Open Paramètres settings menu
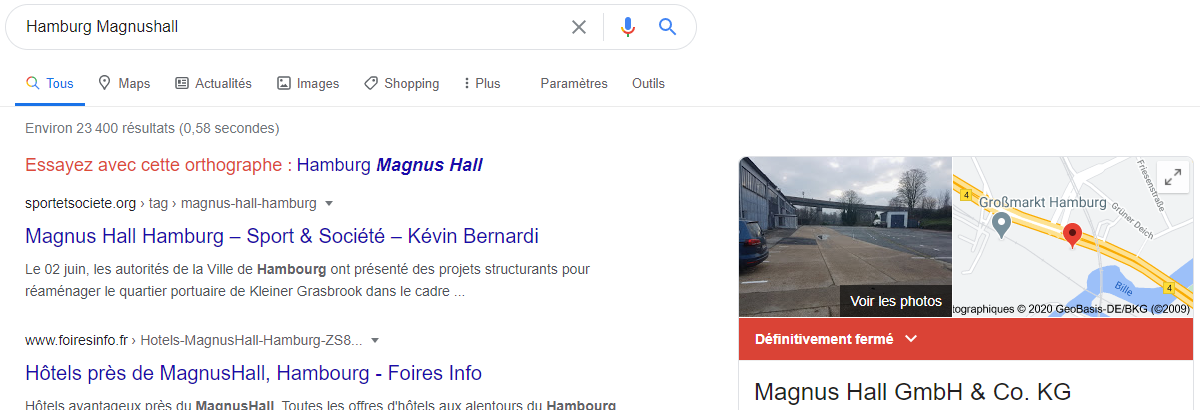Image resolution: width=1200 pixels, height=410 pixels. click(x=574, y=84)
